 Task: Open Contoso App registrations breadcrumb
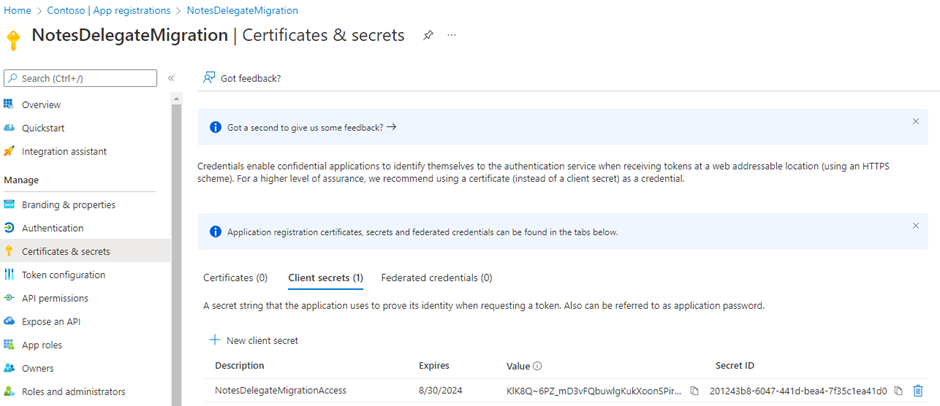tap(111, 10)
